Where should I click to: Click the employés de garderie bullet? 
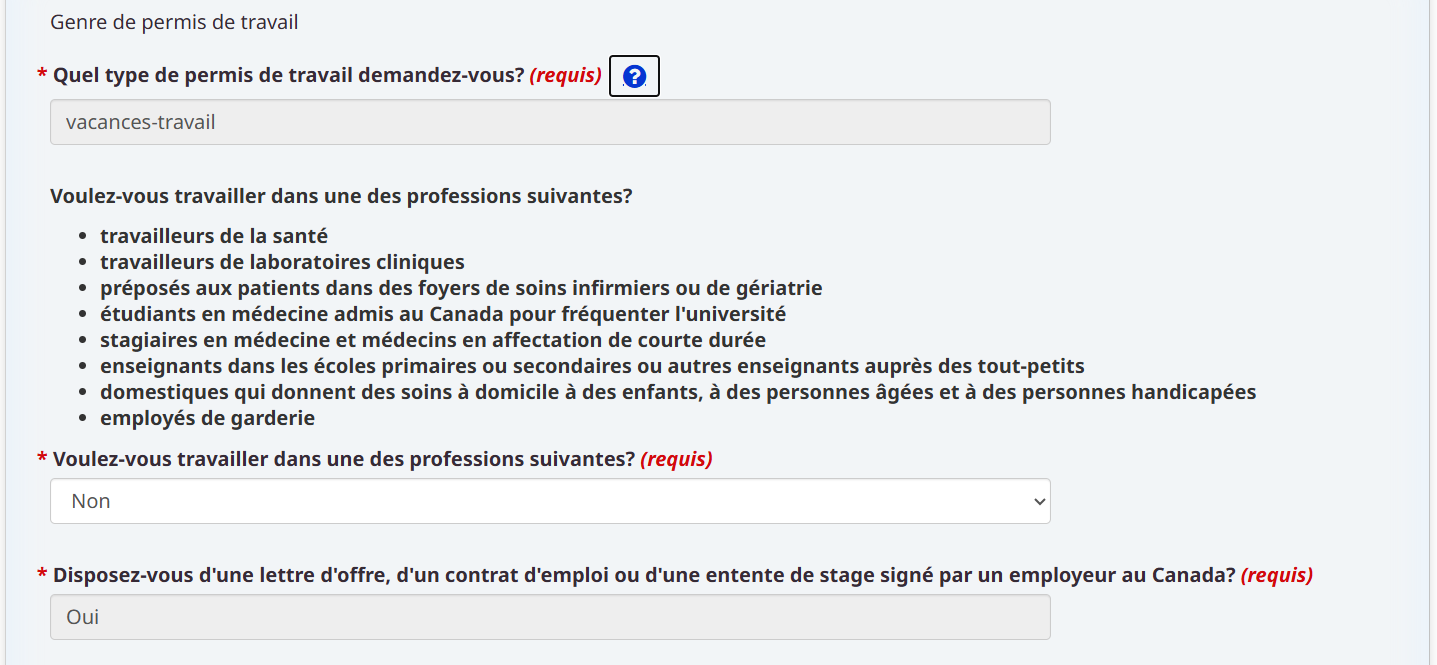[x=207, y=418]
